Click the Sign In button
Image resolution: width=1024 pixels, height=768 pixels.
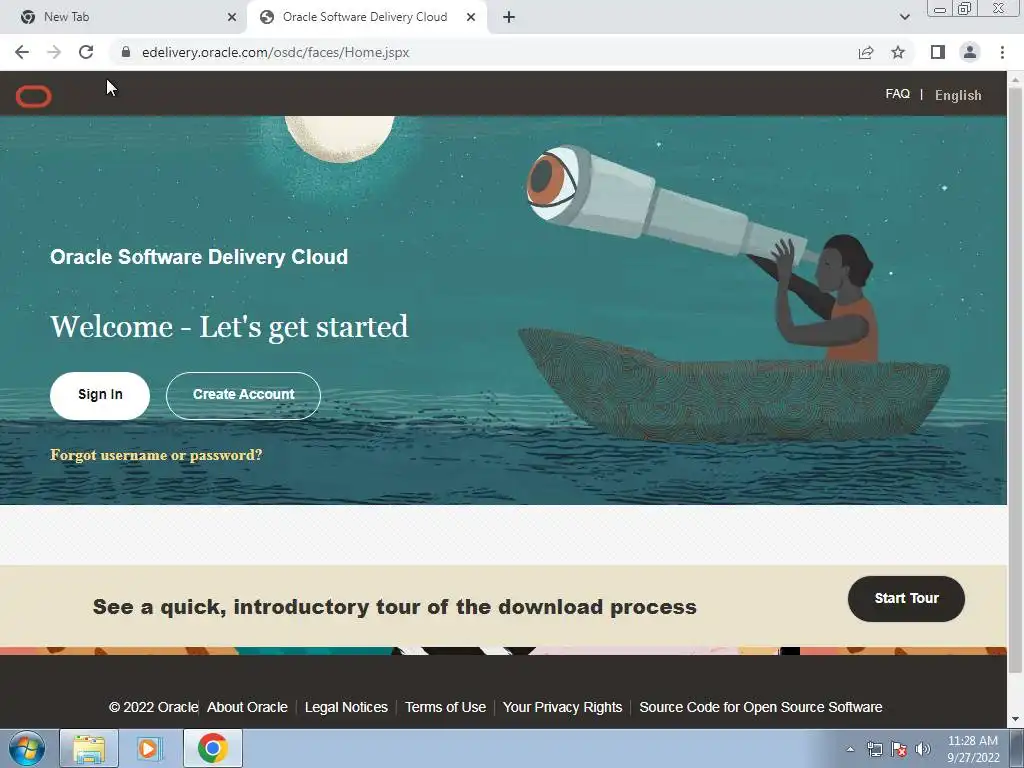pyautogui.click(x=100, y=395)
